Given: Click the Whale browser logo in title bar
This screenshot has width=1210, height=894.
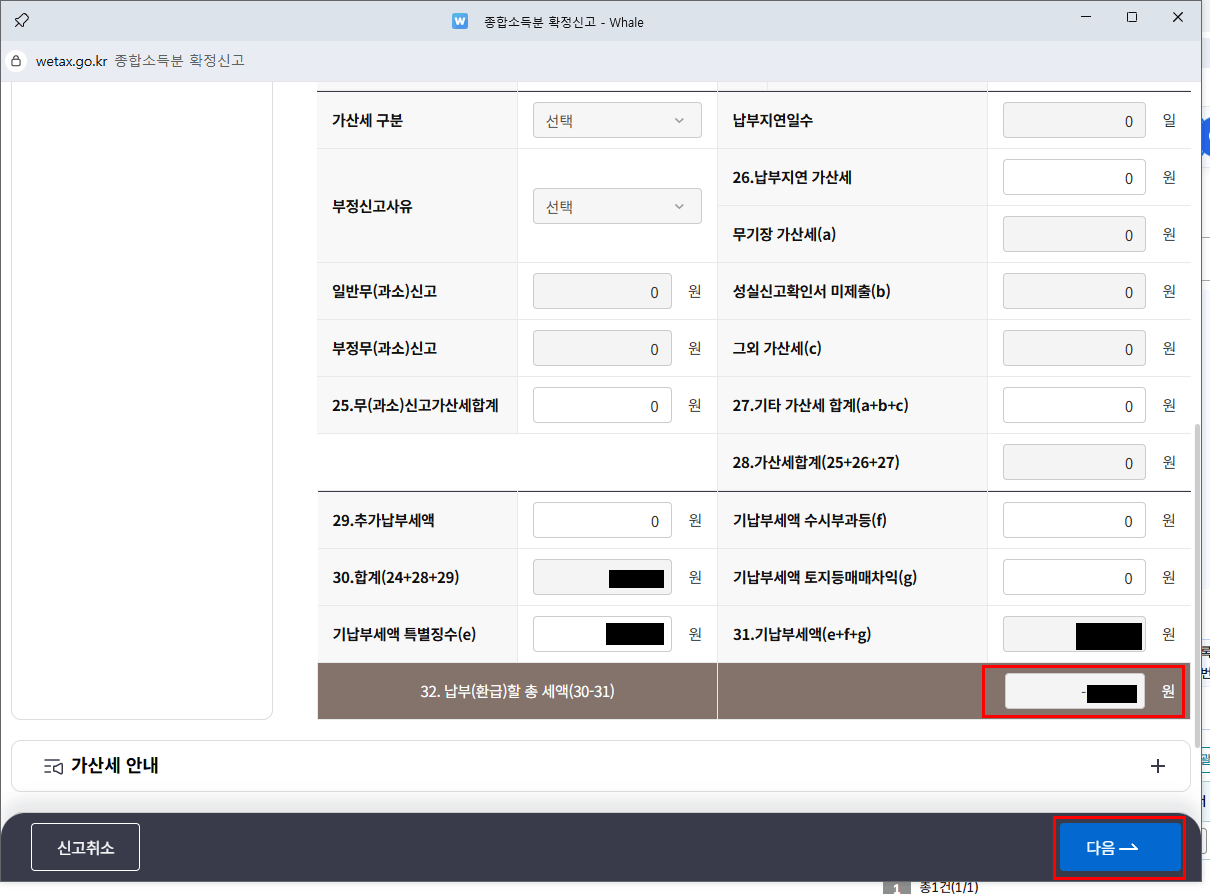Looking at the screenshot, I should pyautogui.click(x=460, y=20).
